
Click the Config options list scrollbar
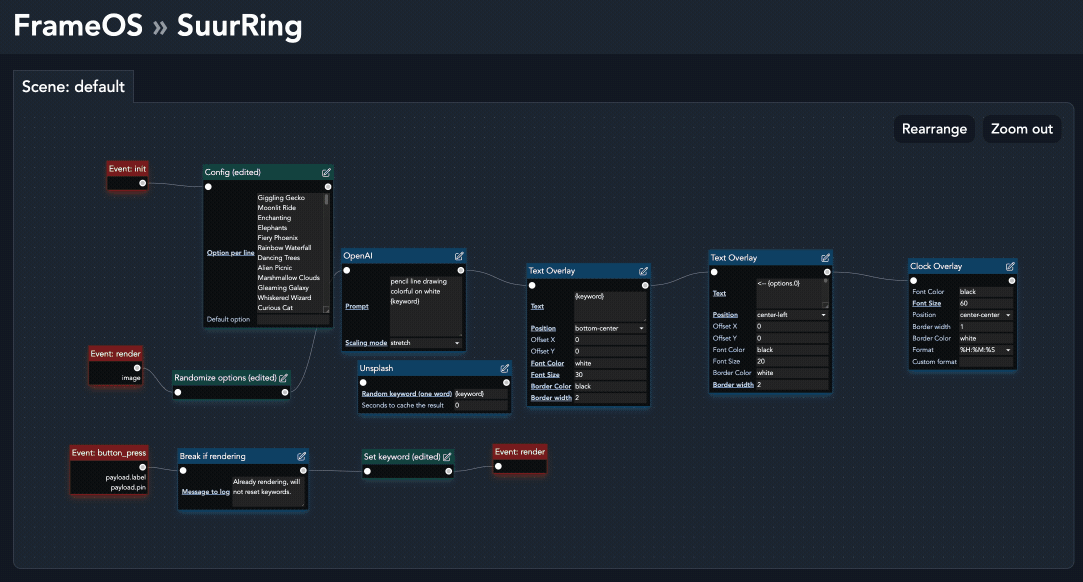pyautogui.click(x=326, y=200)
